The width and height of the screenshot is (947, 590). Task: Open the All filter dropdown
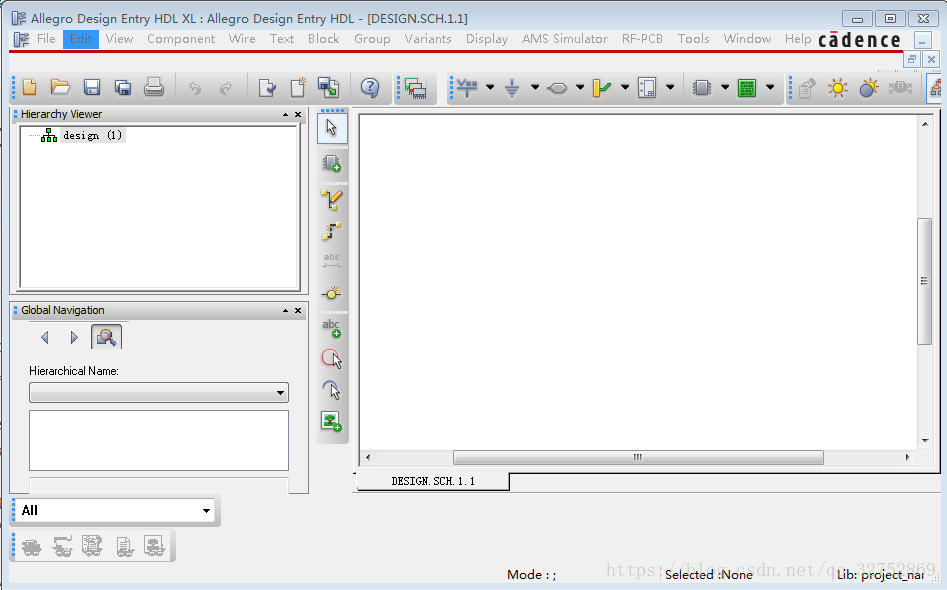[x=115, y=511]
